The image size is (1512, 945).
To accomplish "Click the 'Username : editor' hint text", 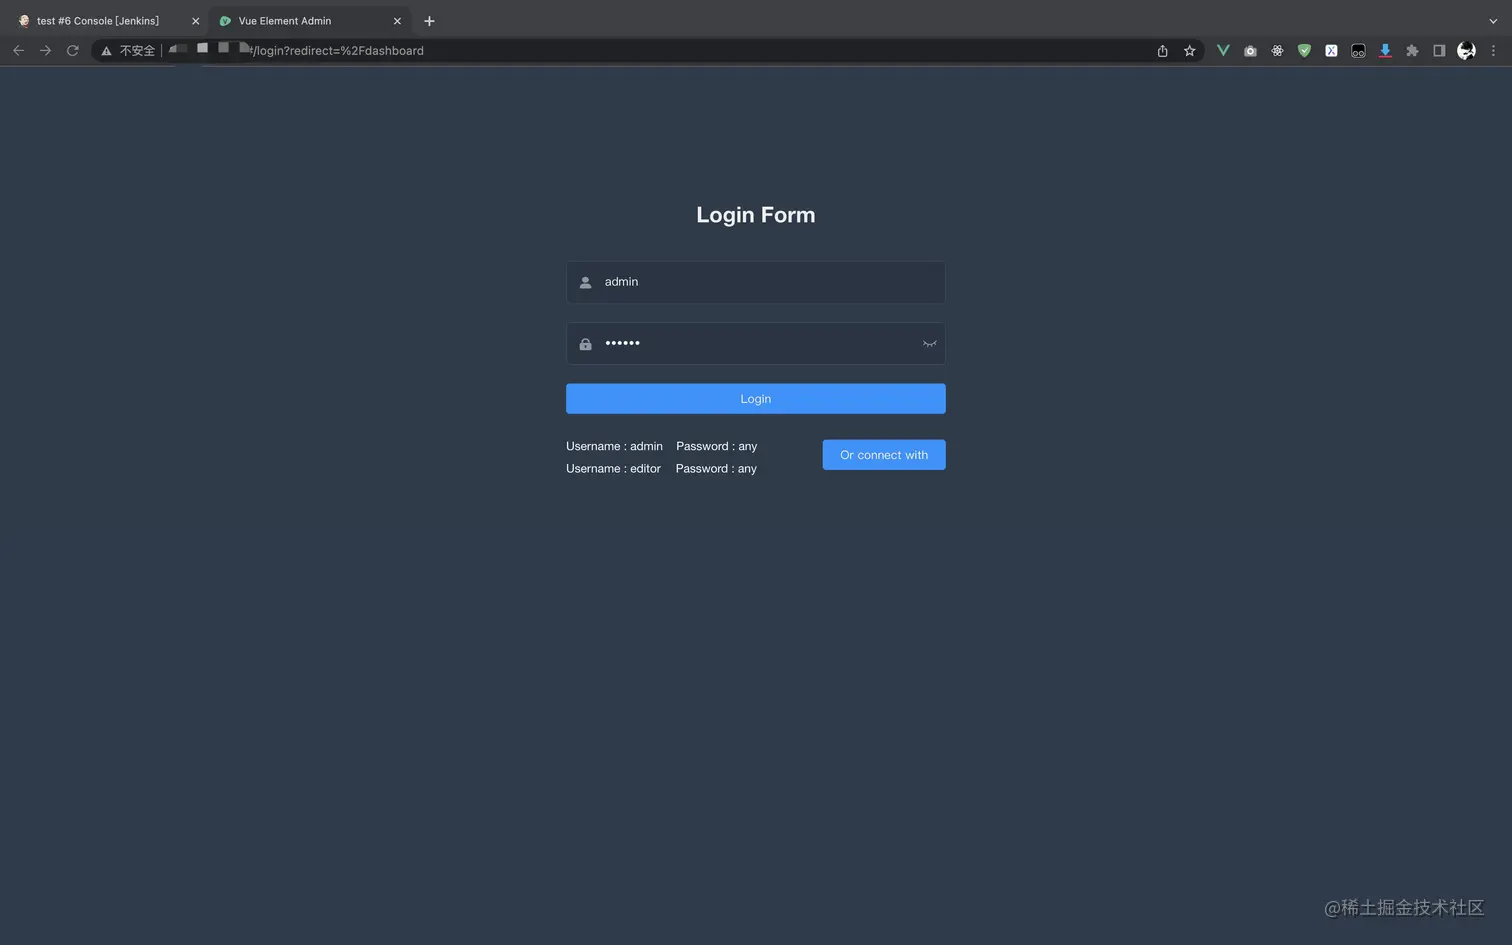I will [x=613, y=469].
